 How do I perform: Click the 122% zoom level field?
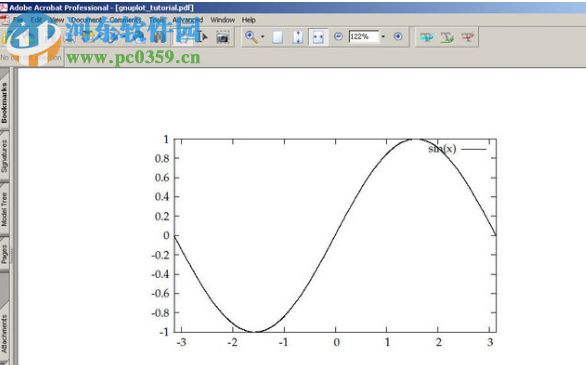pyautogui.click(x=364, y=37)
